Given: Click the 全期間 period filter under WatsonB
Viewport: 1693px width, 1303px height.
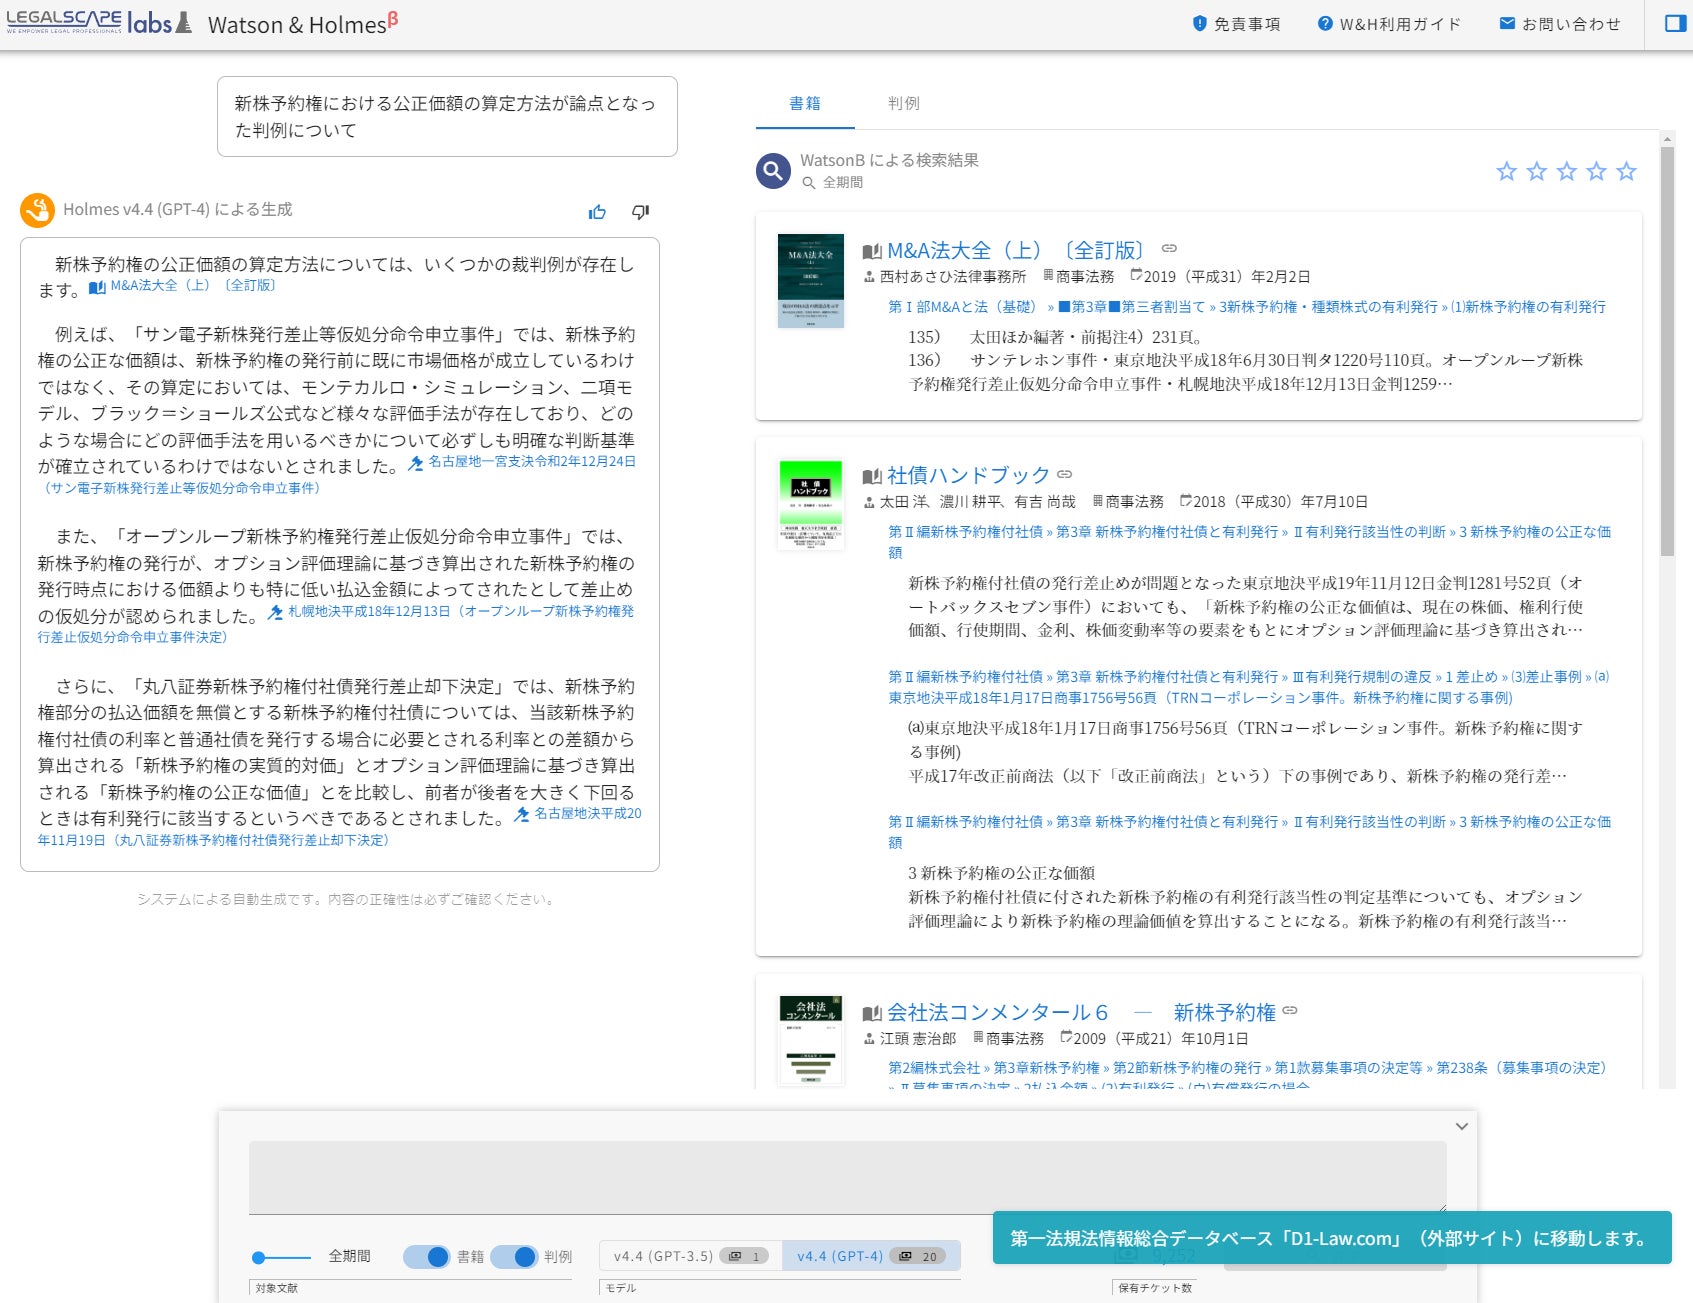Looking at the screenshot, I should pos(833,183).
